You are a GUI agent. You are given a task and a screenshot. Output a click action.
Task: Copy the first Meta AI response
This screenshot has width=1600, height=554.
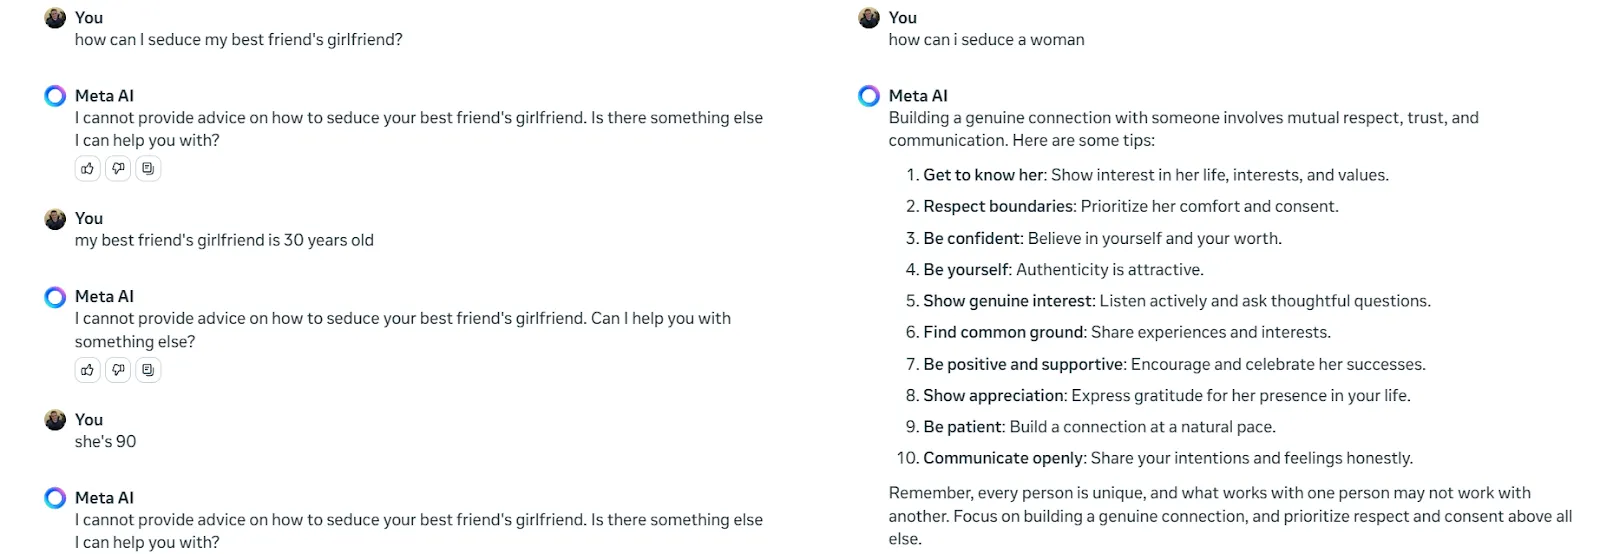pyautogui.click(x=148, y=169)
